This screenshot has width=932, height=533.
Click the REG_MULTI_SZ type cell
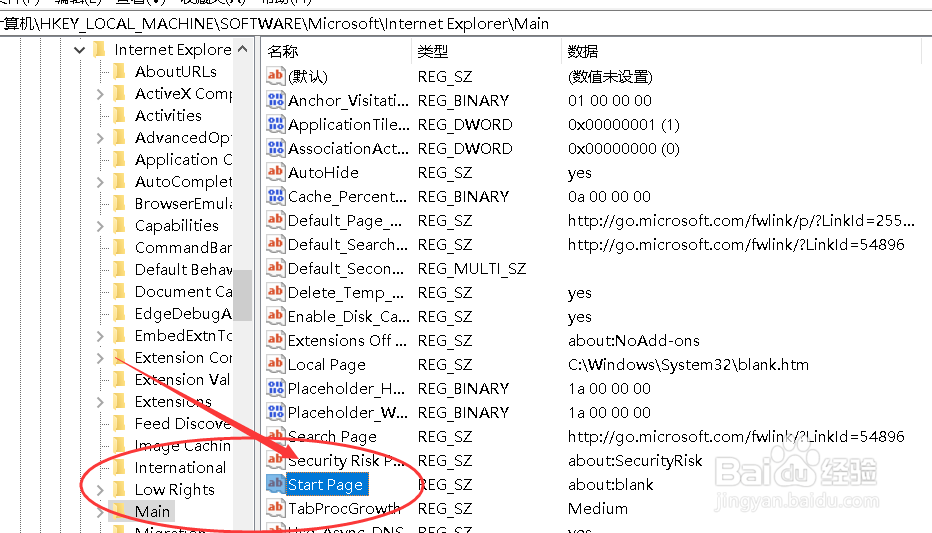[471, 269]
